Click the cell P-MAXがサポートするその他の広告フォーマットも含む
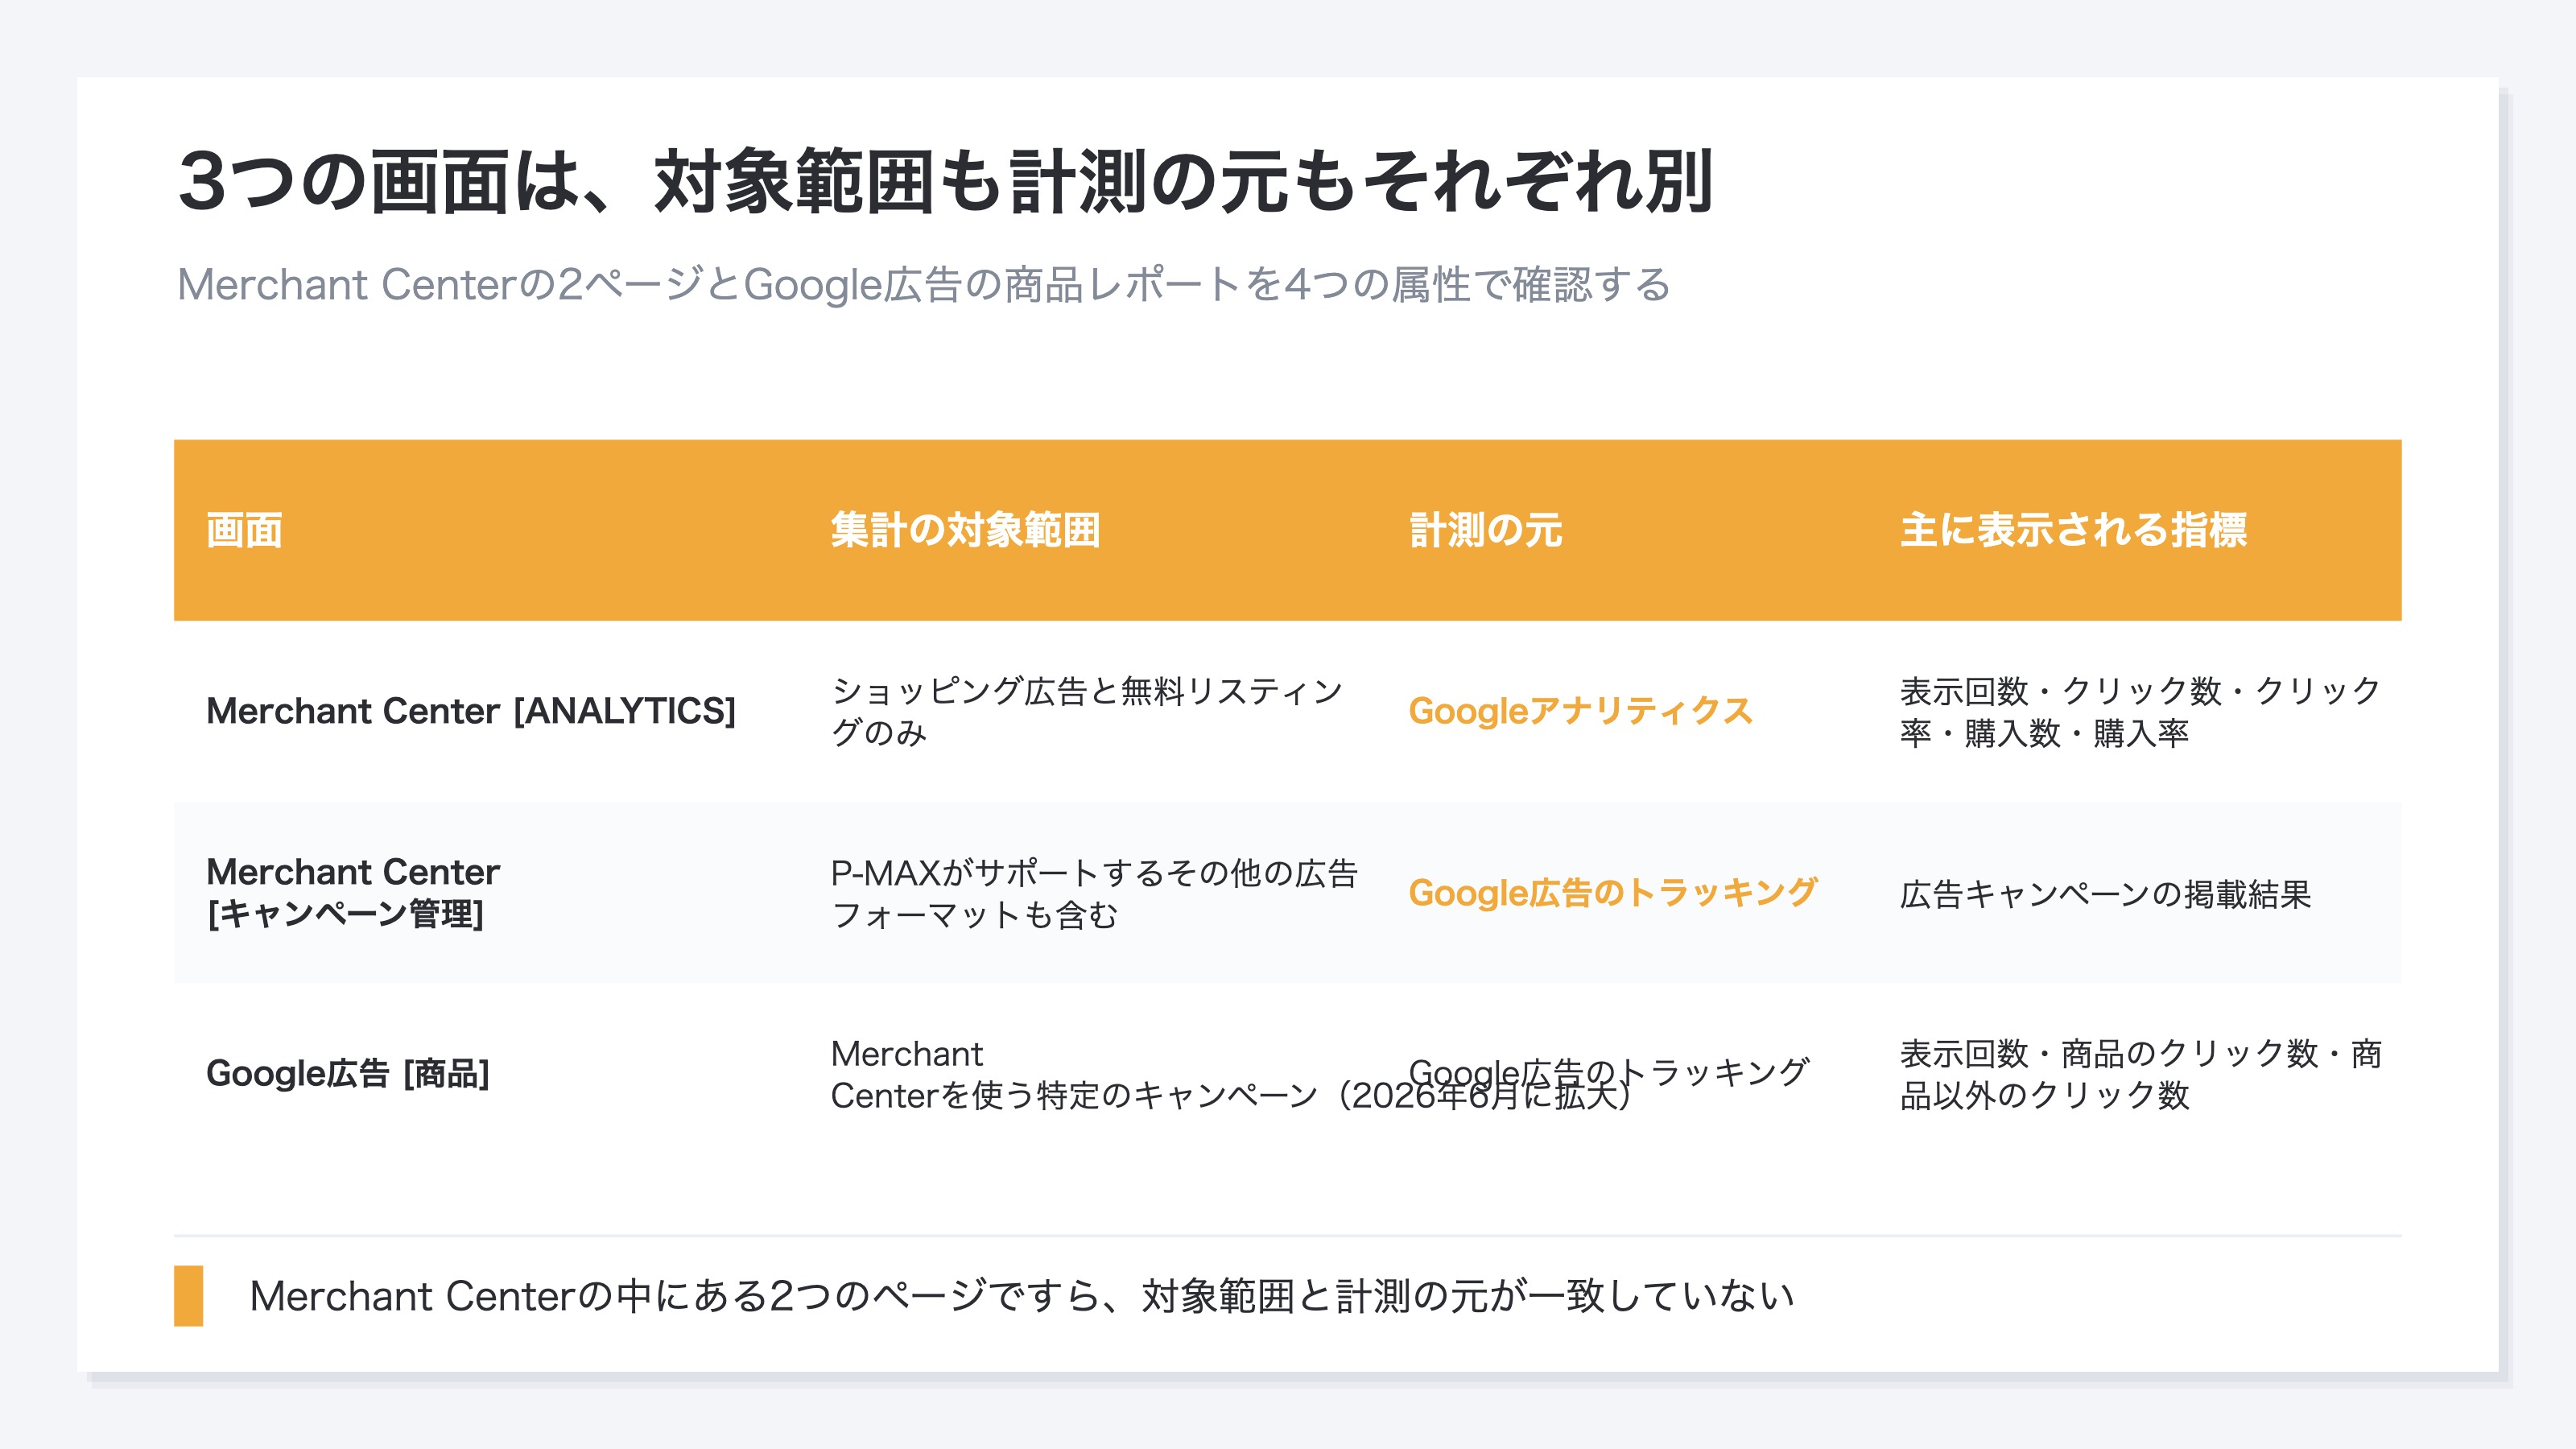The height and width of the screenshot is (1449, 2576). tap(1094, 893)
